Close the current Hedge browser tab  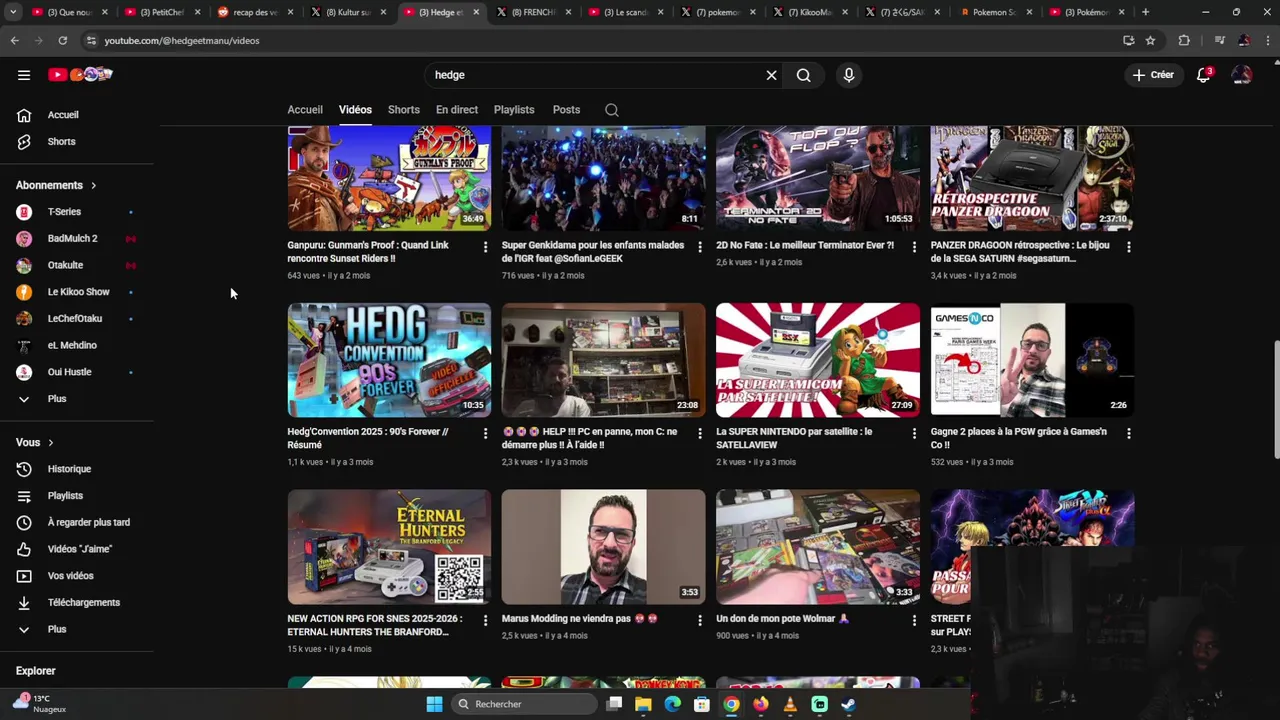click(x=475, y=12)
